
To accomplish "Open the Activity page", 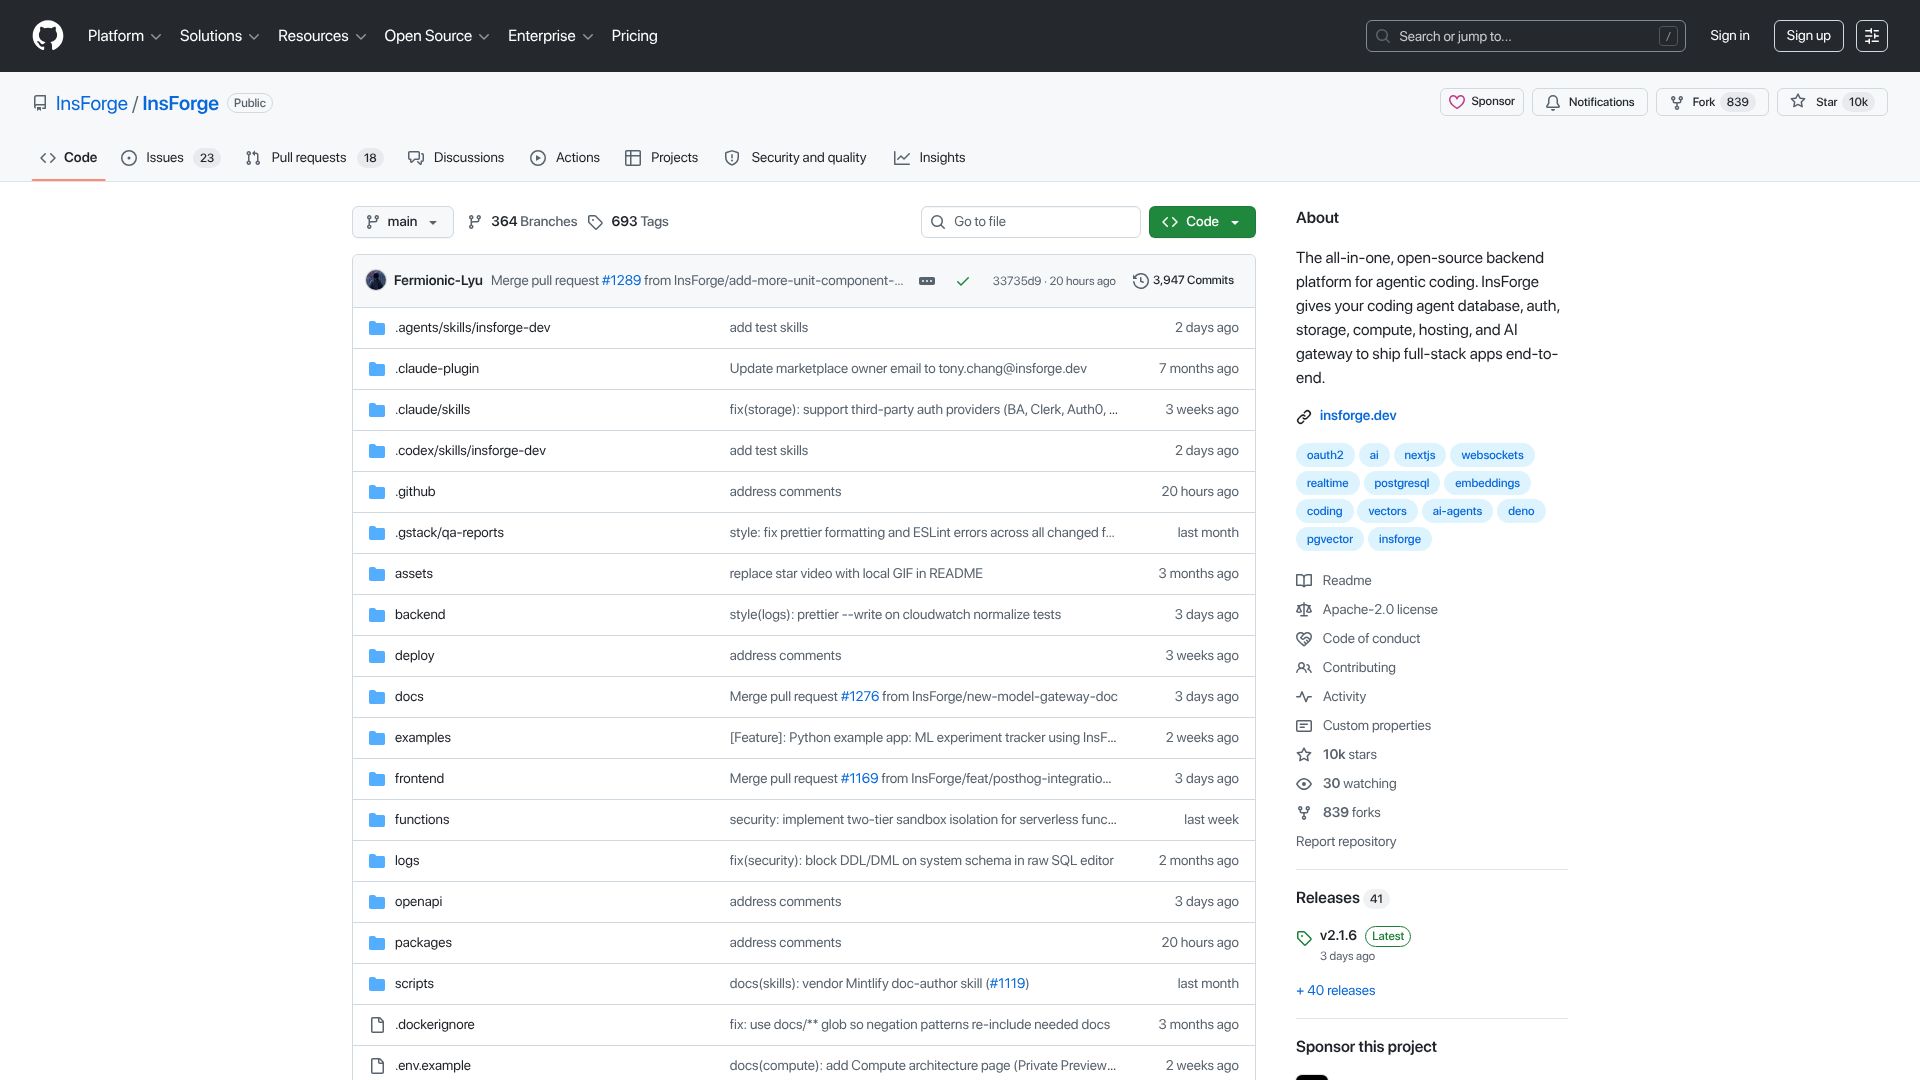I will pyautogui.click(x=1331, y=696).
